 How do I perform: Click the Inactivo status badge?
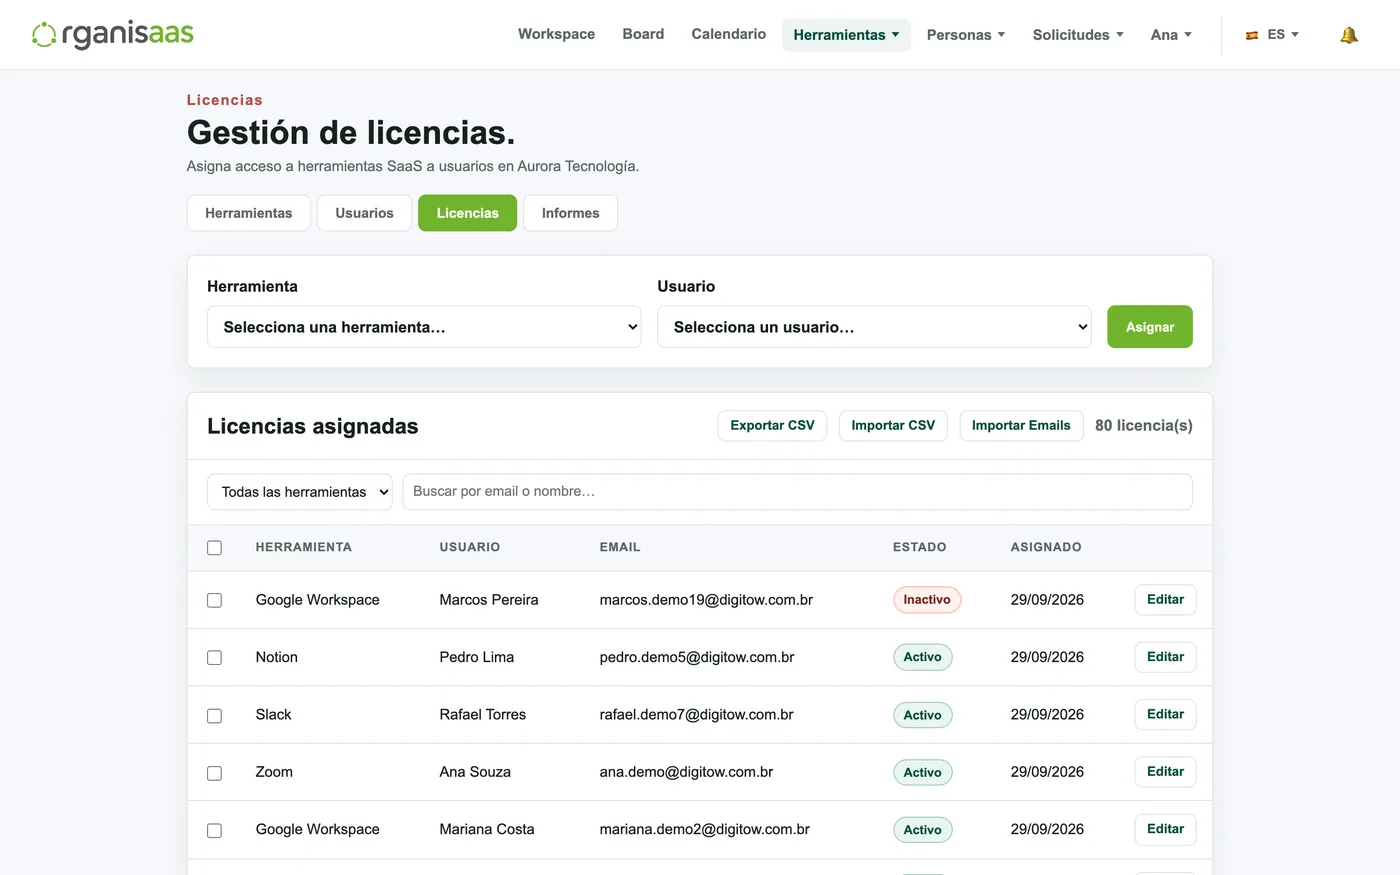tap(927, 600)
